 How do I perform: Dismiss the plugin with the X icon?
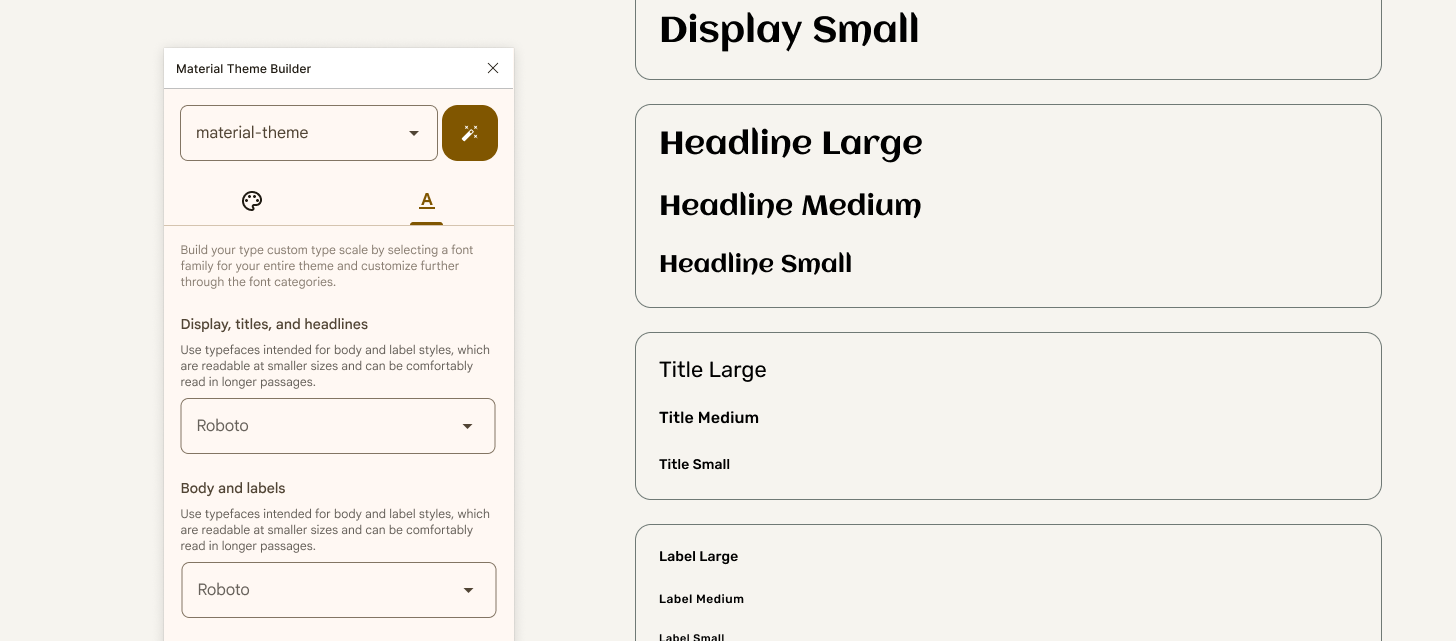click(492, 68)
